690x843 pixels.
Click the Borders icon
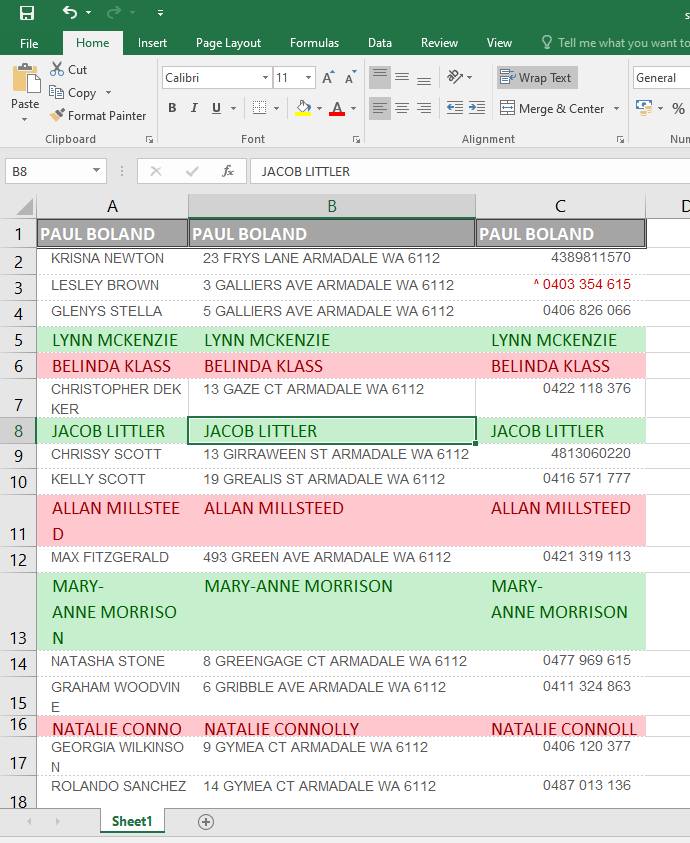260,108
